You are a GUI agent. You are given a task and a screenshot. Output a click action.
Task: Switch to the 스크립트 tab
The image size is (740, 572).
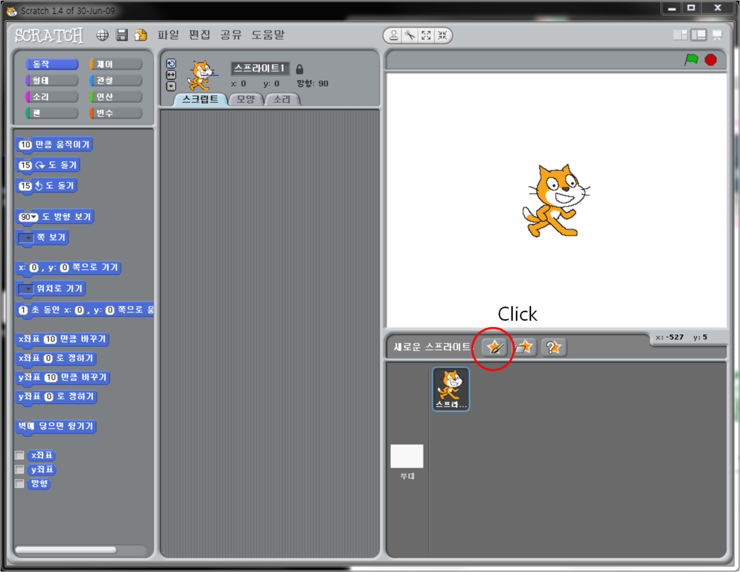coord(200,99)
